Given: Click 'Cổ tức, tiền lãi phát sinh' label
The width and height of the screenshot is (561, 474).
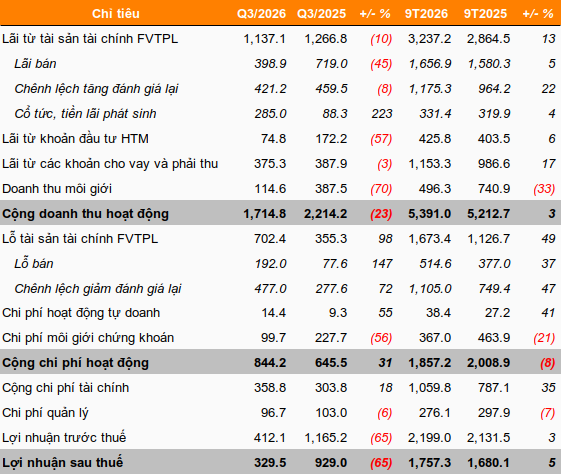Looking at the screenshot, I should pos(85,114).
